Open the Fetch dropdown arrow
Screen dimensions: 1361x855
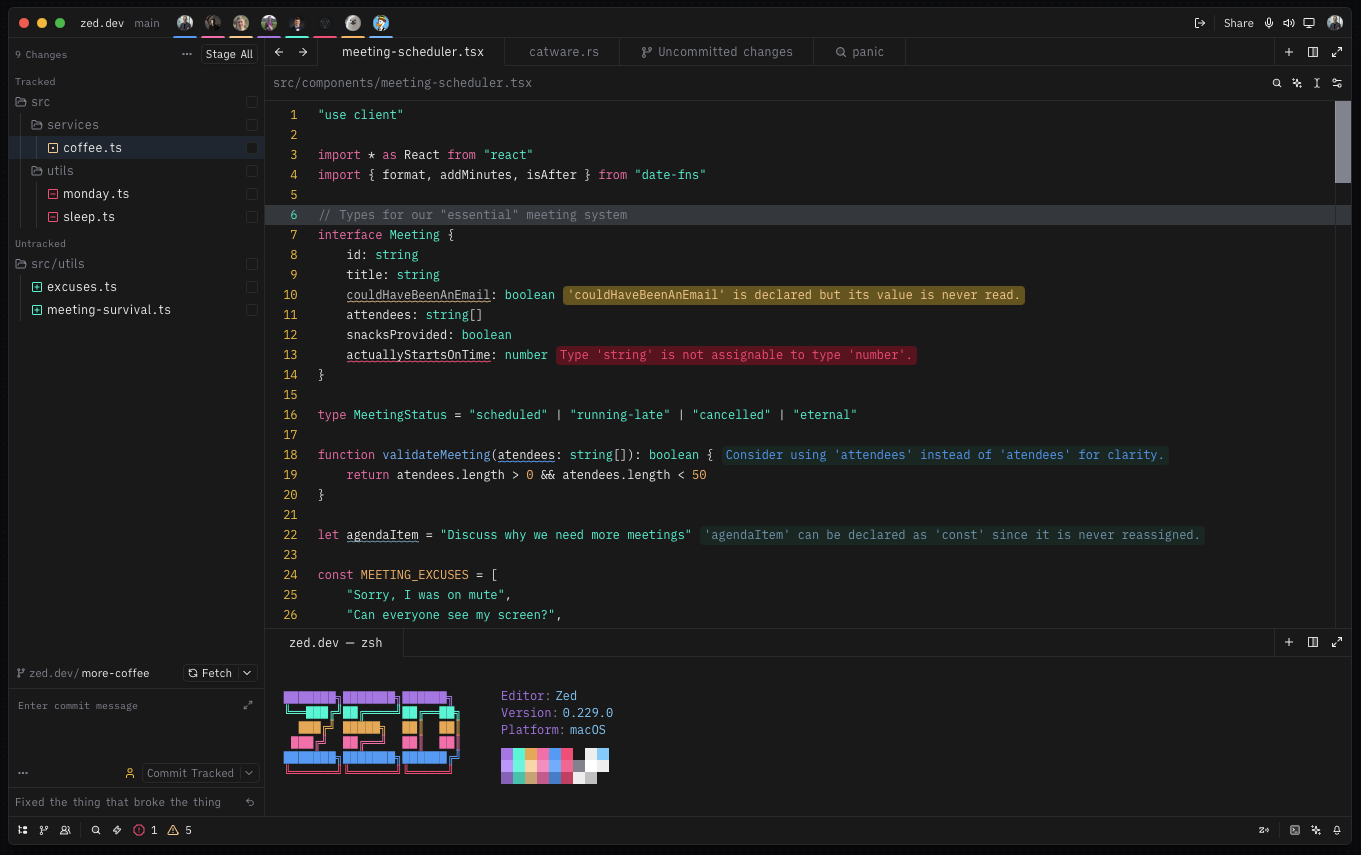pyautogui.click(x=248, y=673)
